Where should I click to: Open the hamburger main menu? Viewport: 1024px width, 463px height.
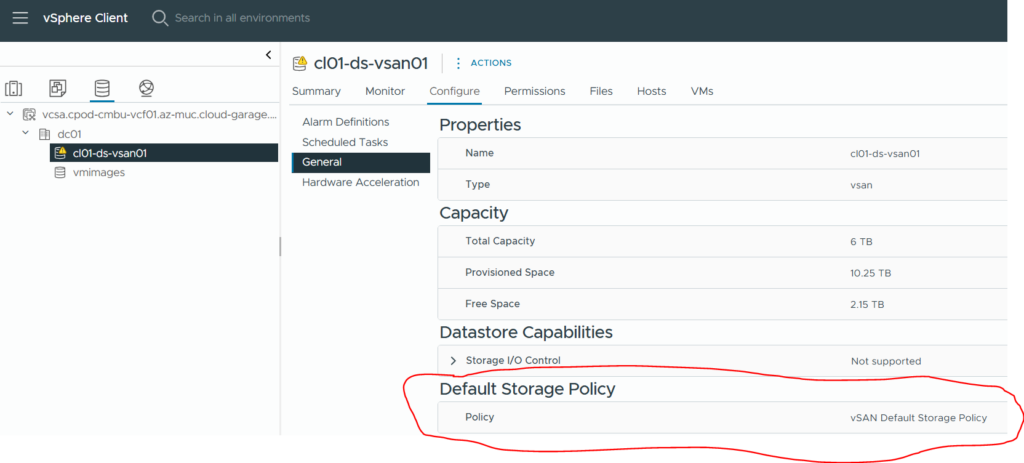(20, 18)
